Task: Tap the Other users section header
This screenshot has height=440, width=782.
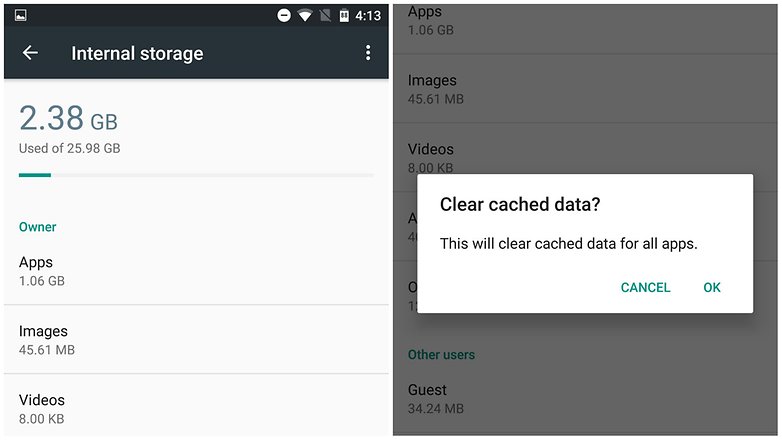Action: coord(441,355)
